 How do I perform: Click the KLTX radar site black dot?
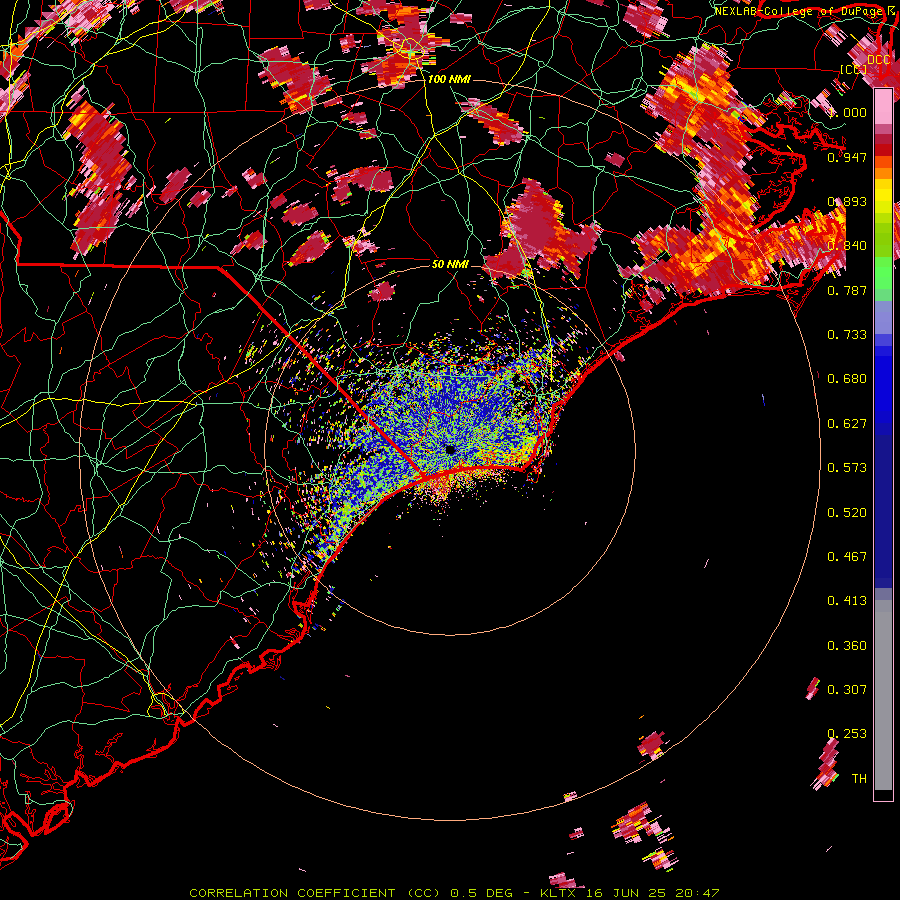tap(450, 449)
